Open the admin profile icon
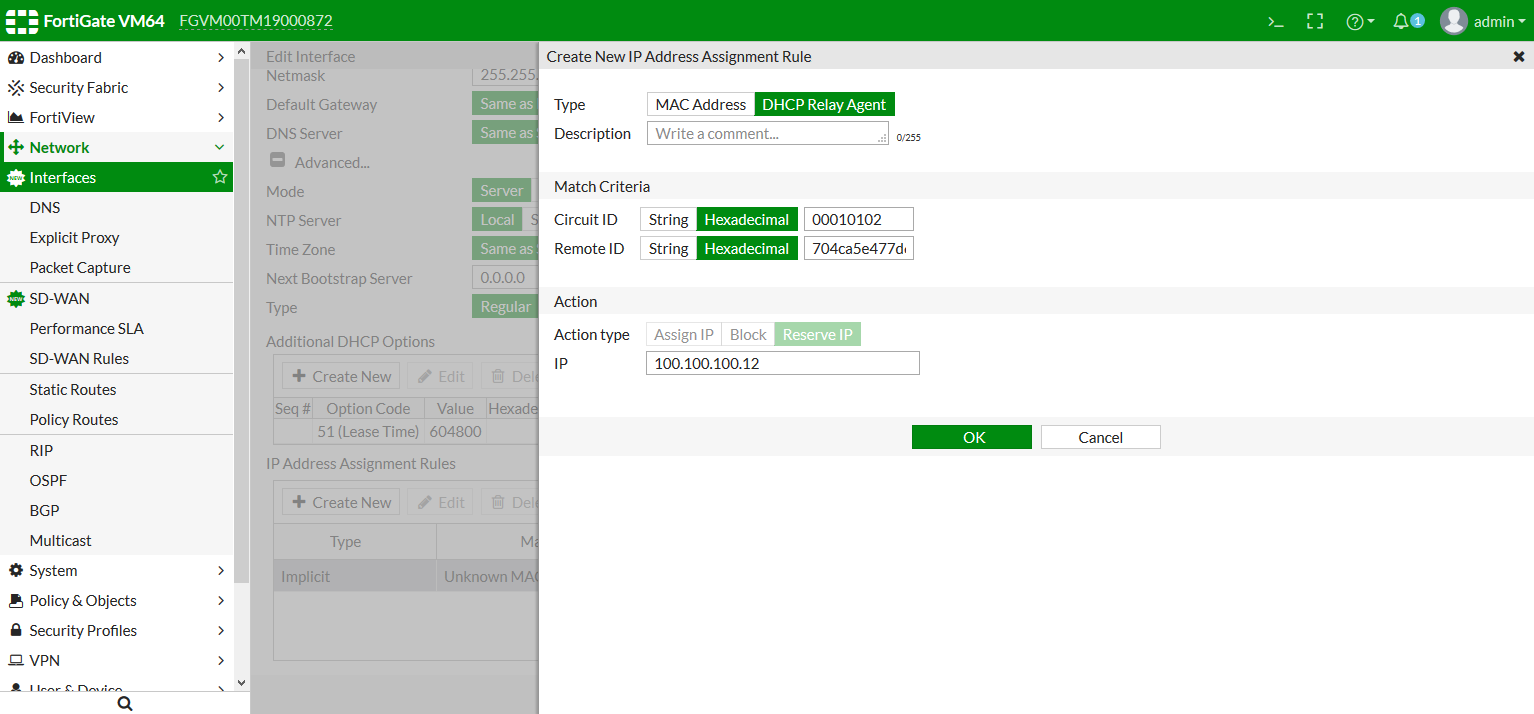The width and height of the screenshot is (1534, 714). pyautogui.click(x=1453, y=20)
